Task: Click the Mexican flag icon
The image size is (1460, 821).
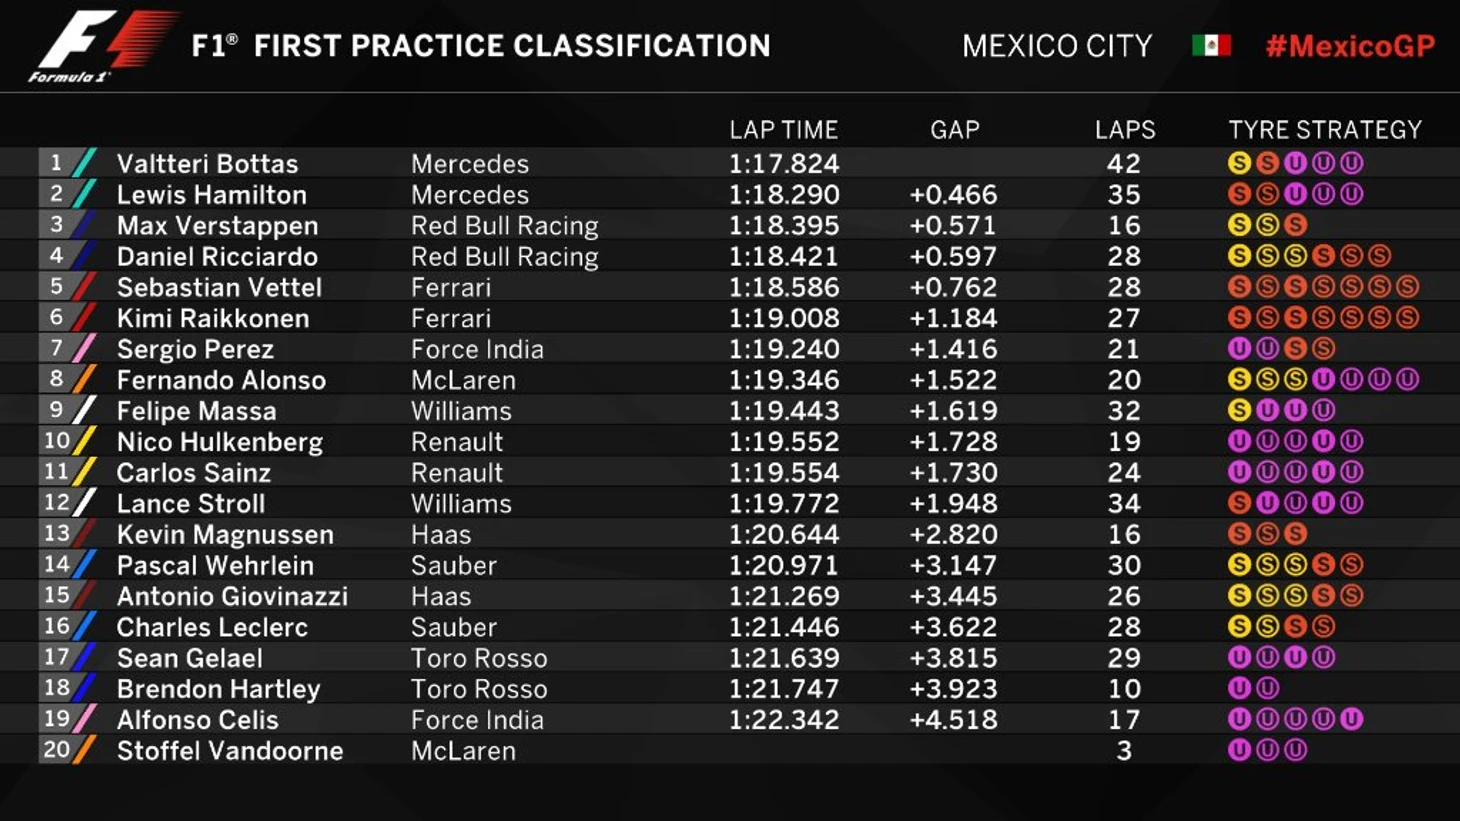Action: [x=1211, y=46]
